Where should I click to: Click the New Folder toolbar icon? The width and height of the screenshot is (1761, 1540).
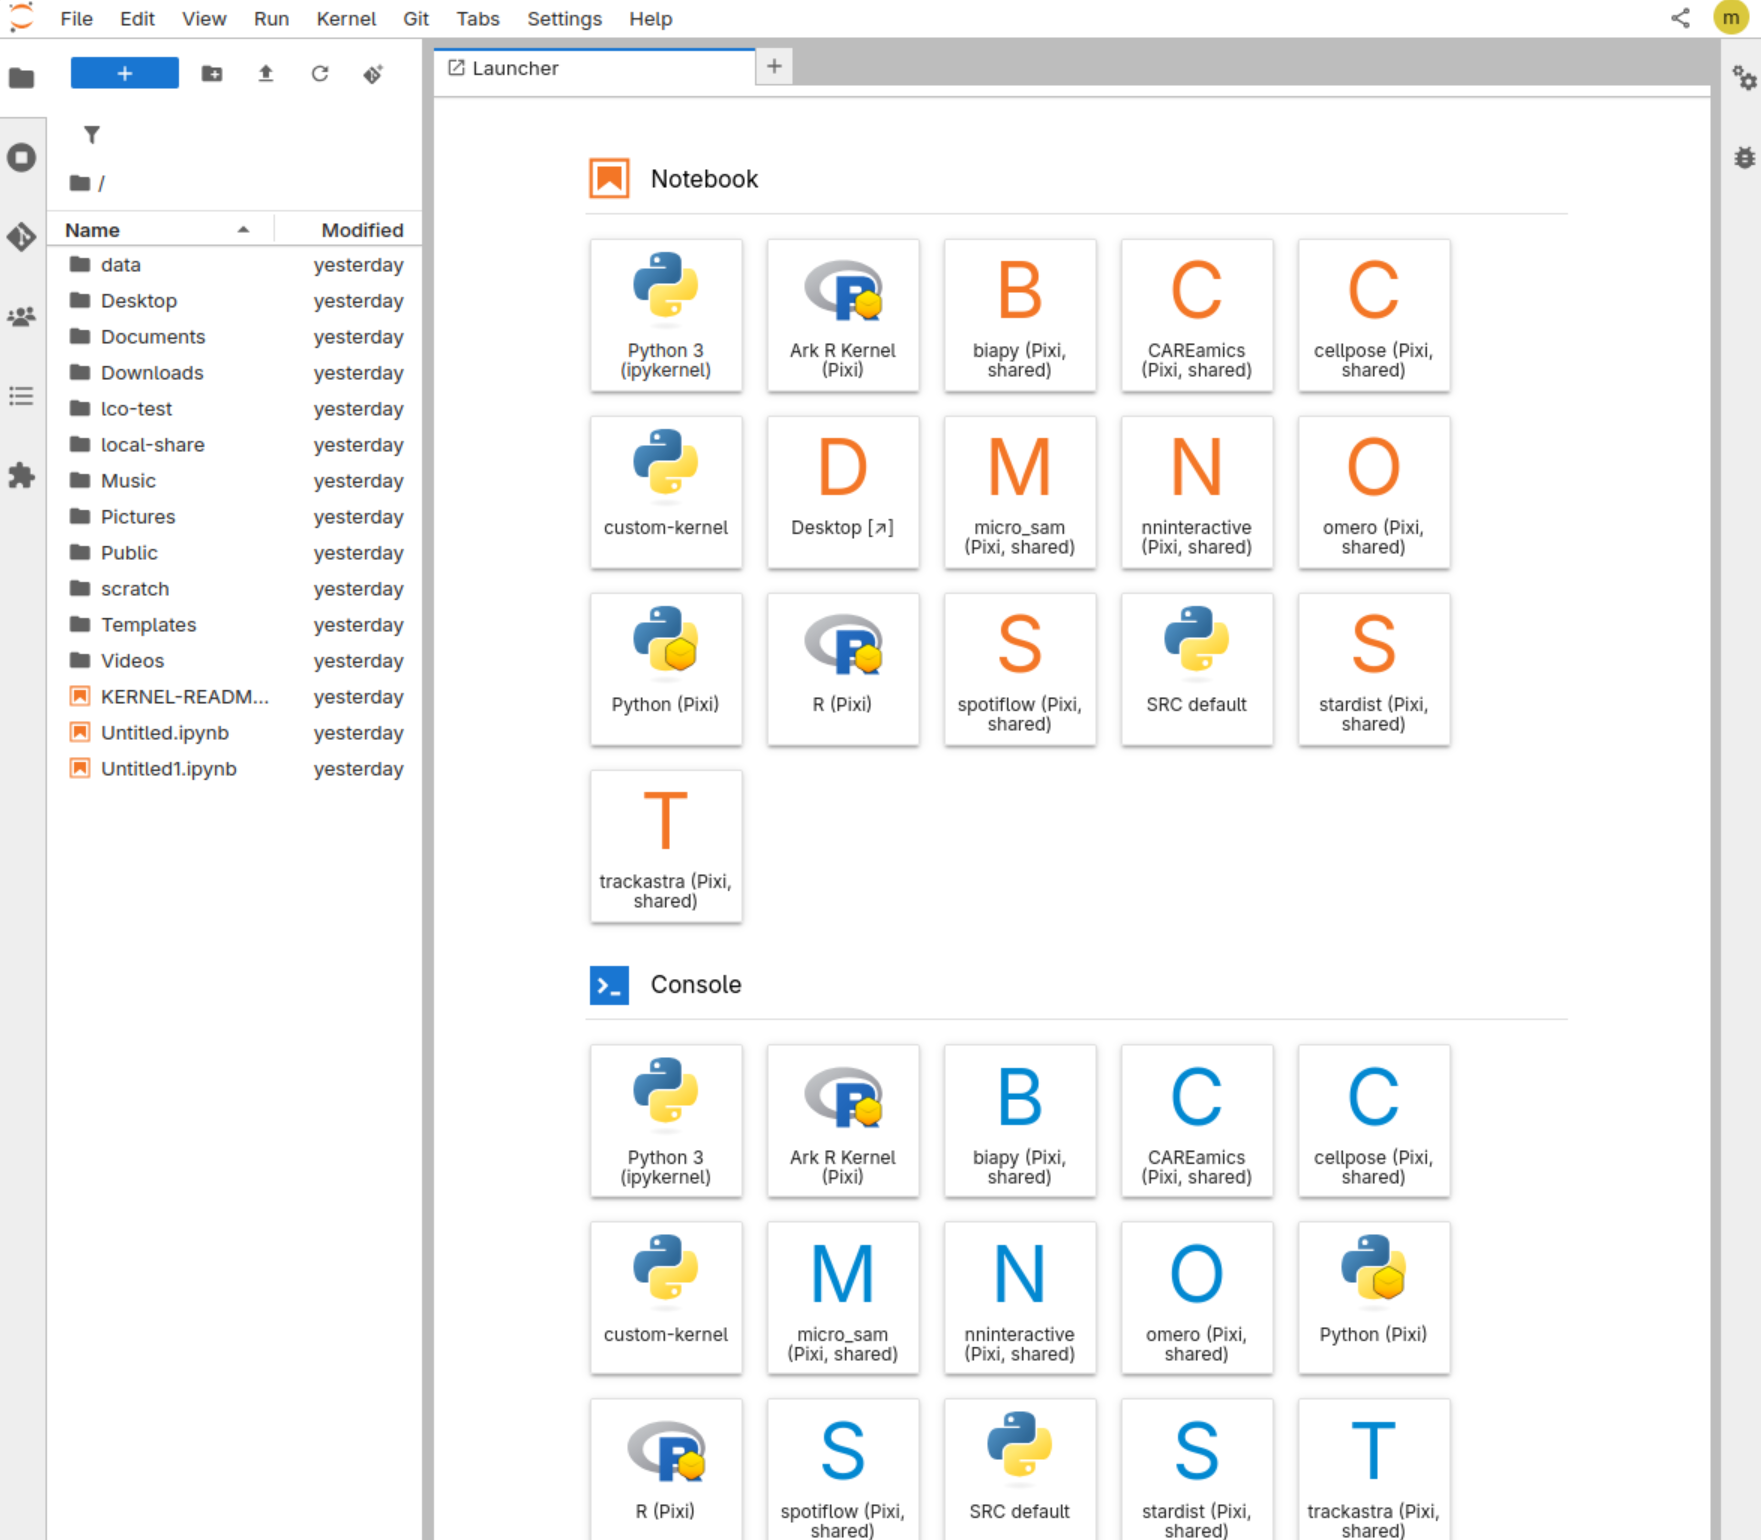212,73
